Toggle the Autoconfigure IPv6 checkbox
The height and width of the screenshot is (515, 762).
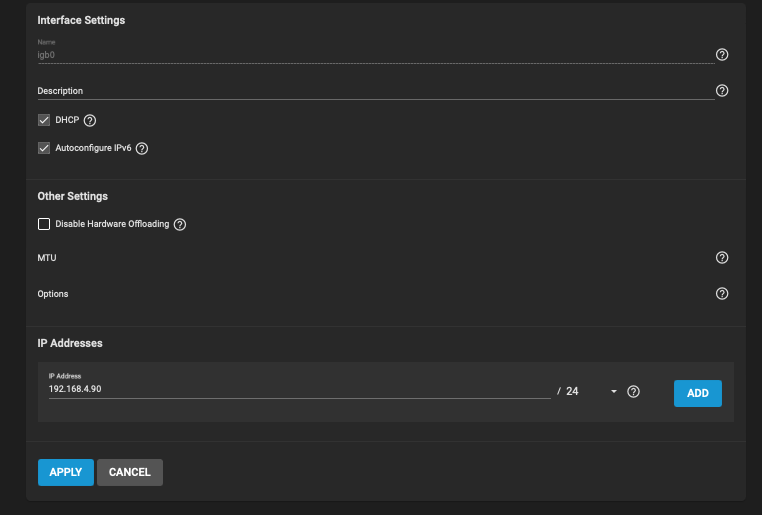[x=44, y=148]
